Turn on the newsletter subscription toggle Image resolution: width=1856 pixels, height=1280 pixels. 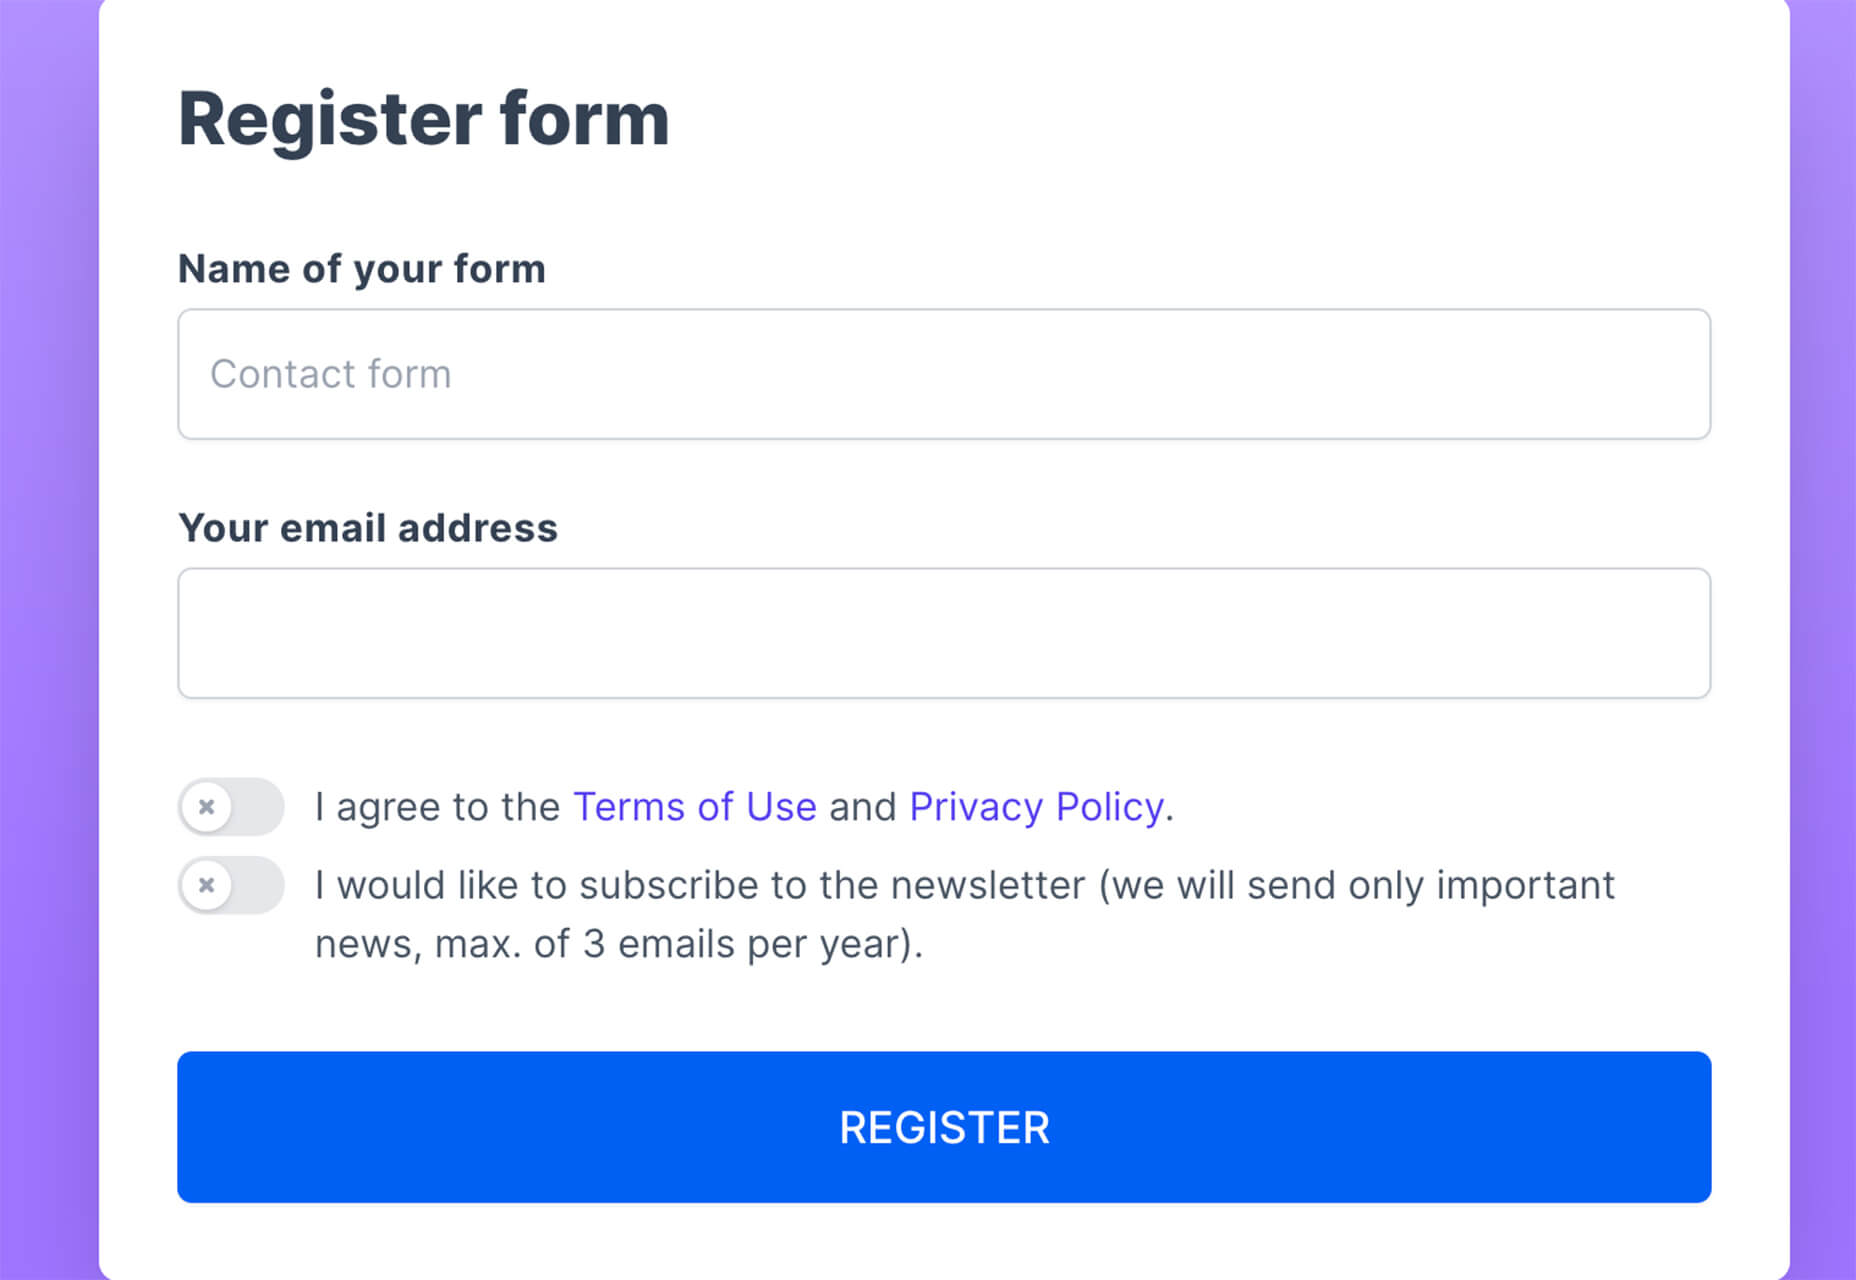(x=232, y=885)
